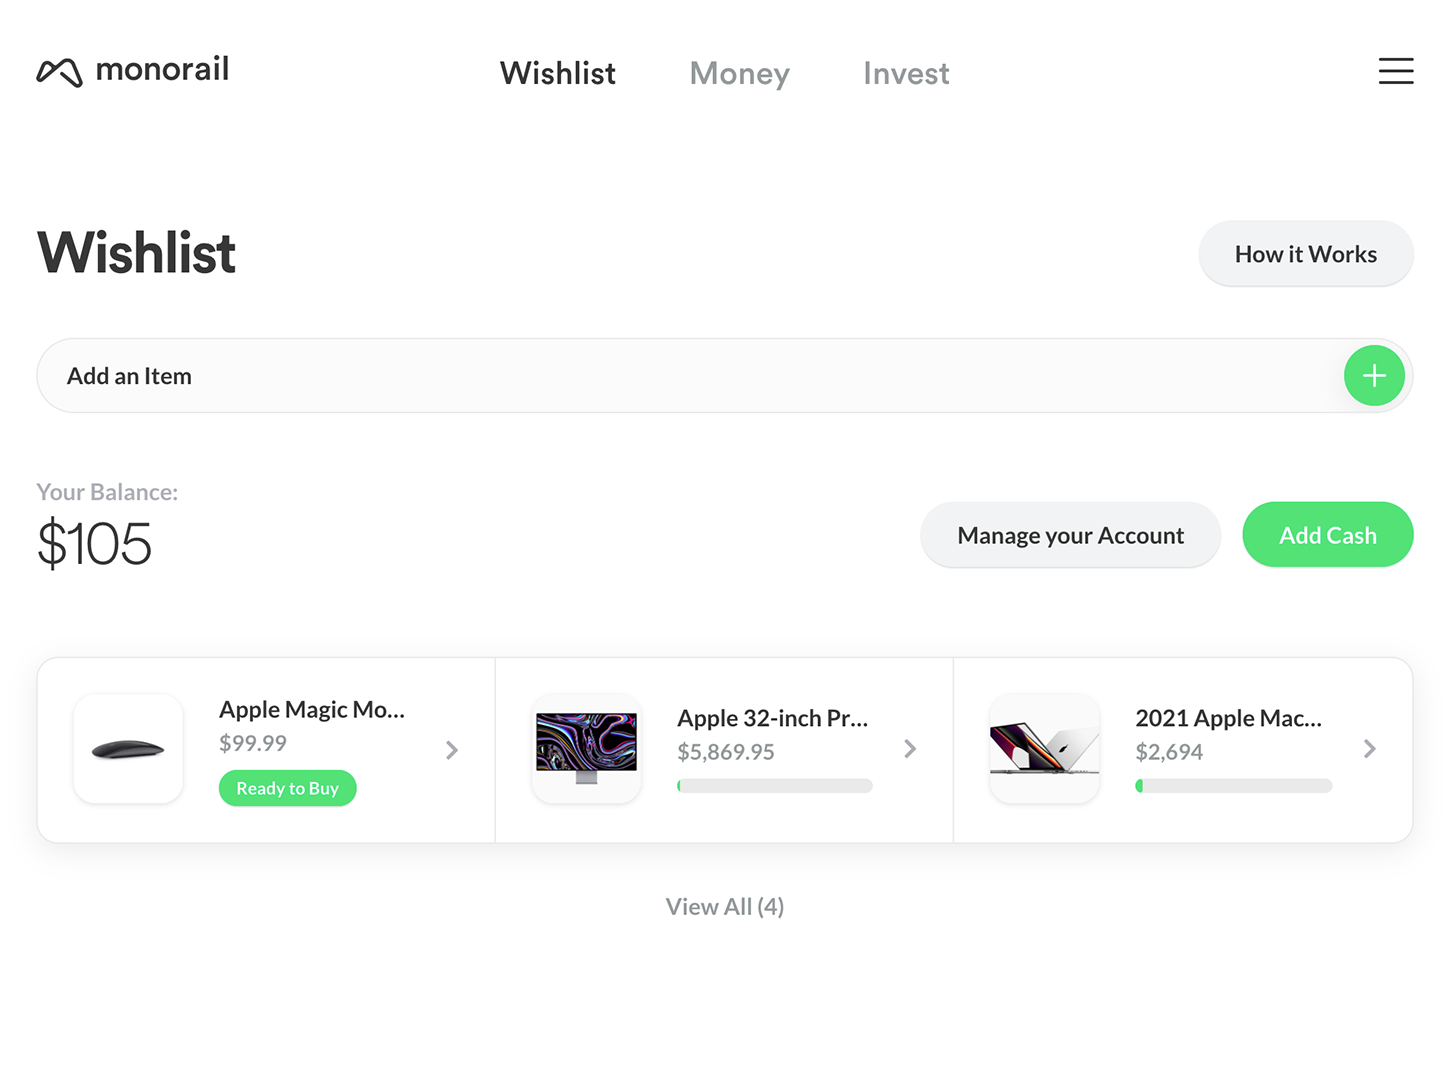Click the $2,694 item progress bar

point(1233,786)
